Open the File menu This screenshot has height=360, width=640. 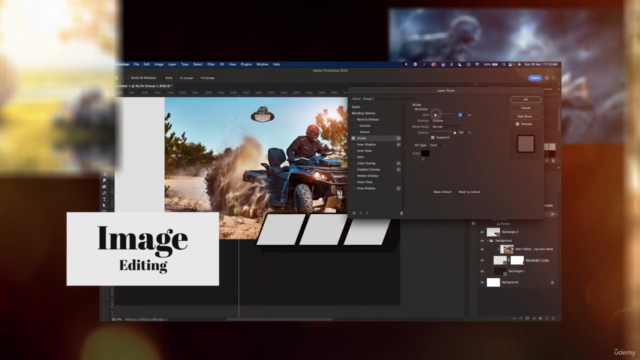tap(136, 64)
